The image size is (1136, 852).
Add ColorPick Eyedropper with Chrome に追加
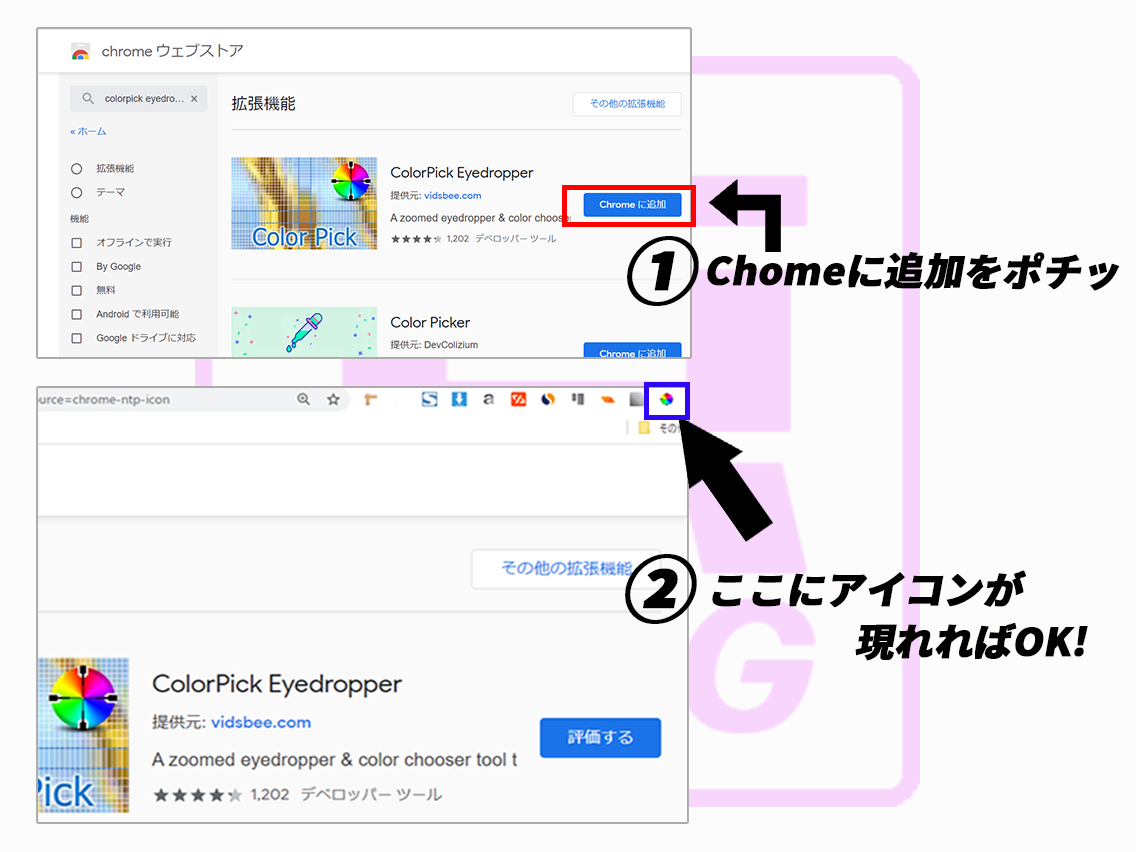[x=632, y=204]
